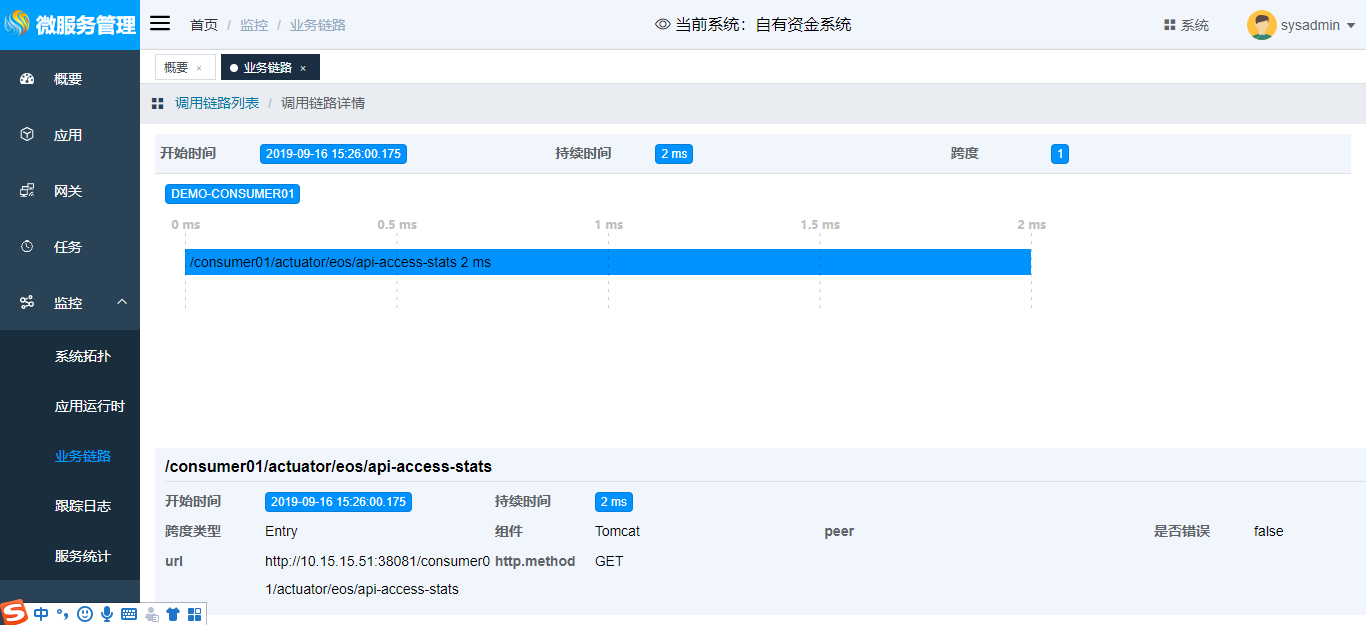Select 系统拓扑 in the monitoring submenu
Viewport: 1366px width, 625px height.
[x=82, y=356]
